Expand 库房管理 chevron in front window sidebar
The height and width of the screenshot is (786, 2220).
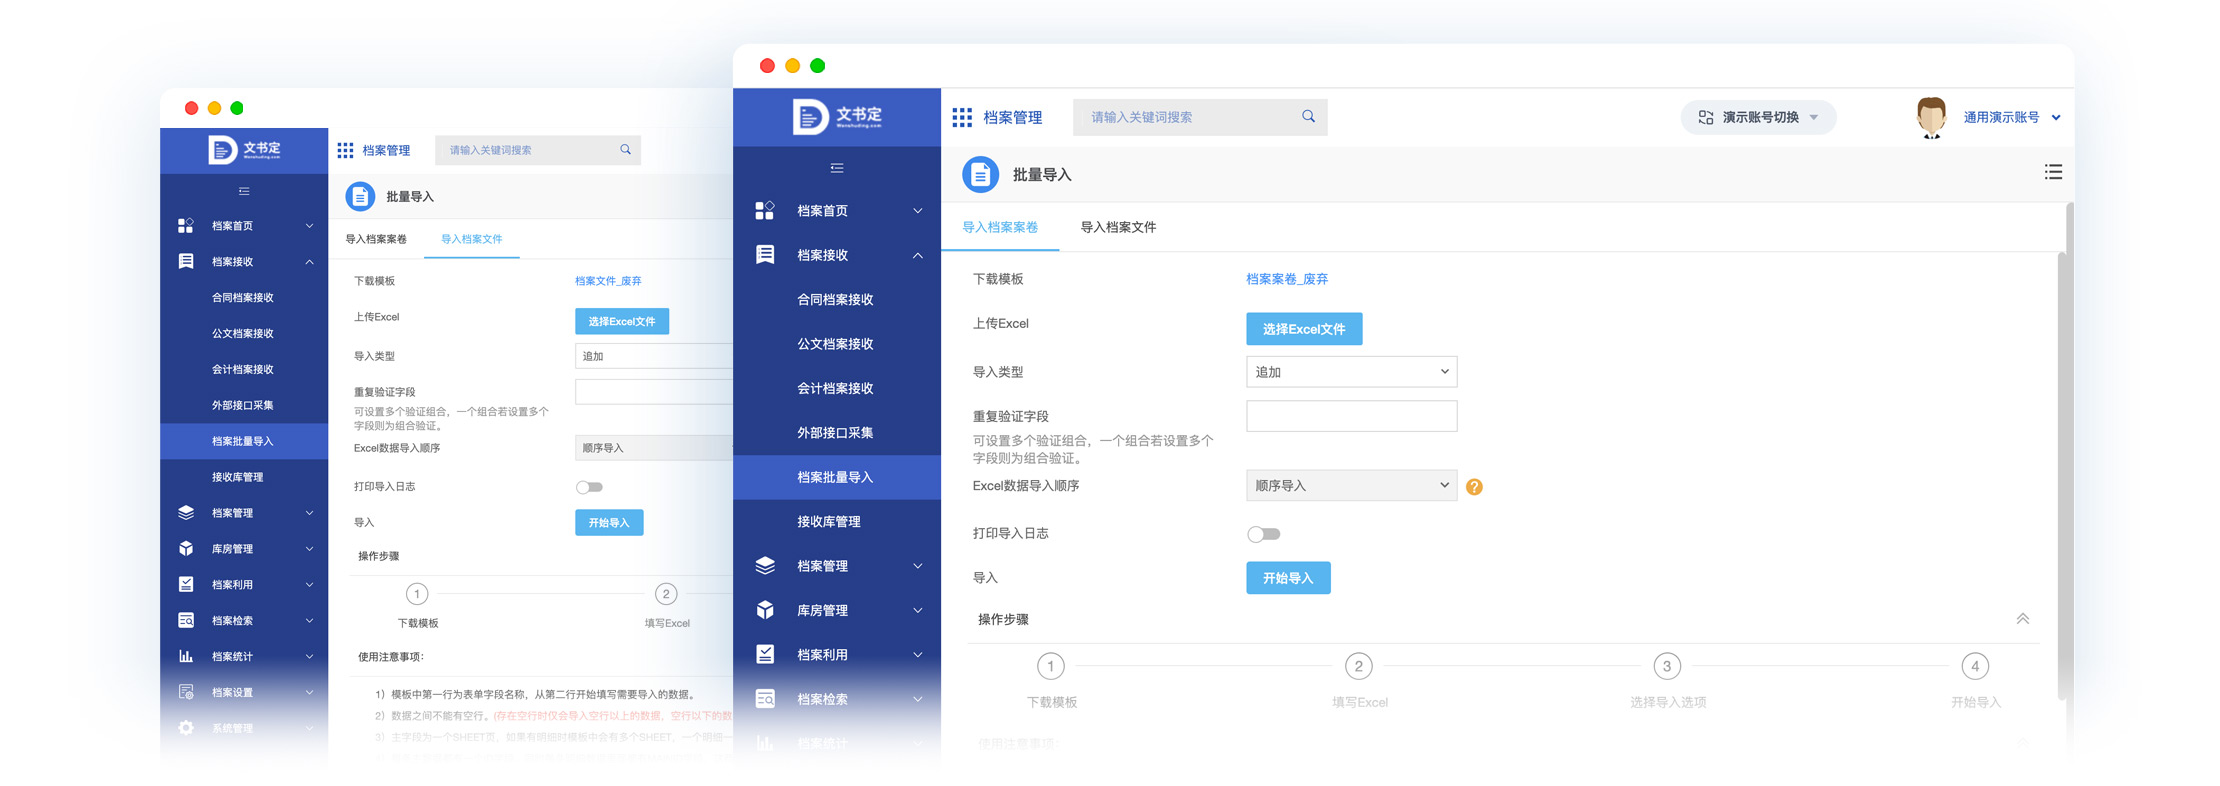pos(917,610)
